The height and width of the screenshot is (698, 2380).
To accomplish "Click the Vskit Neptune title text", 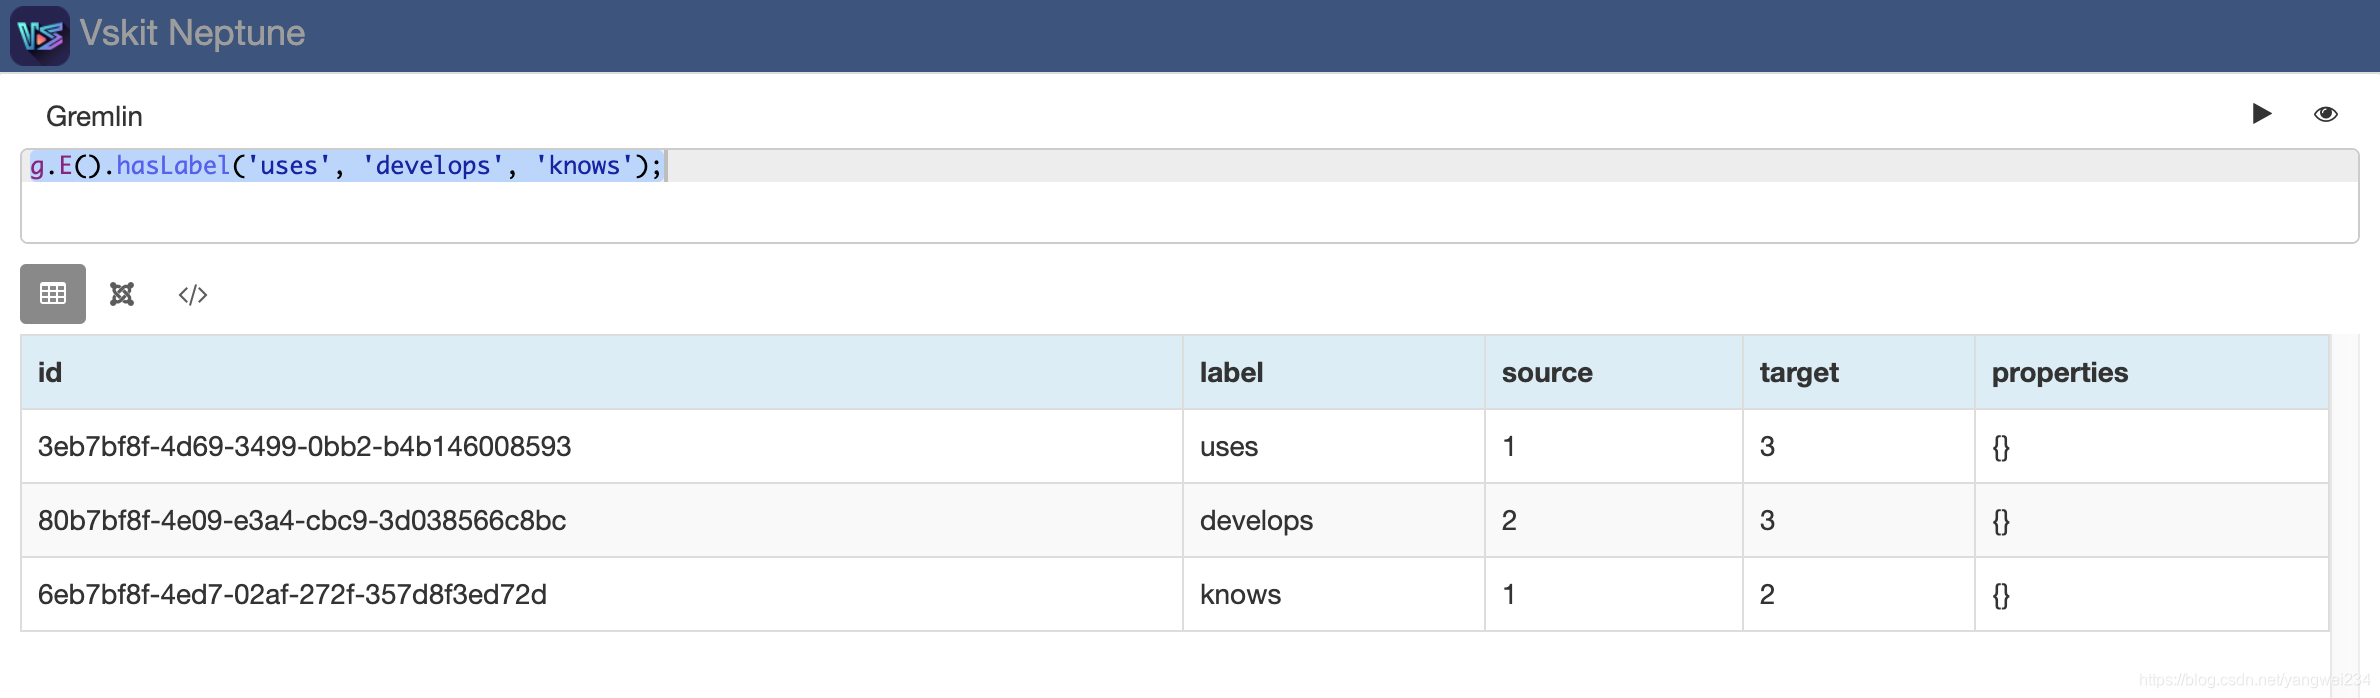I will click(192, 34).
